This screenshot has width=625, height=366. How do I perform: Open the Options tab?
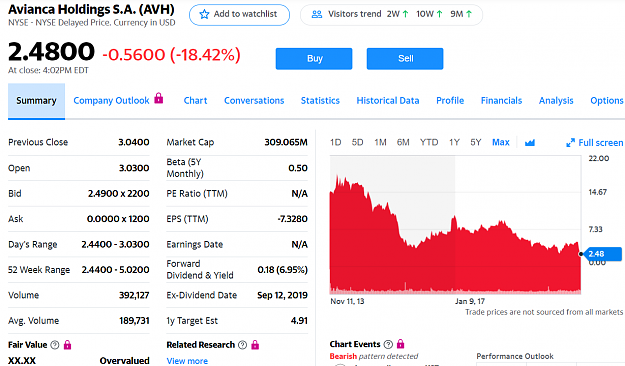coord(607,100)
